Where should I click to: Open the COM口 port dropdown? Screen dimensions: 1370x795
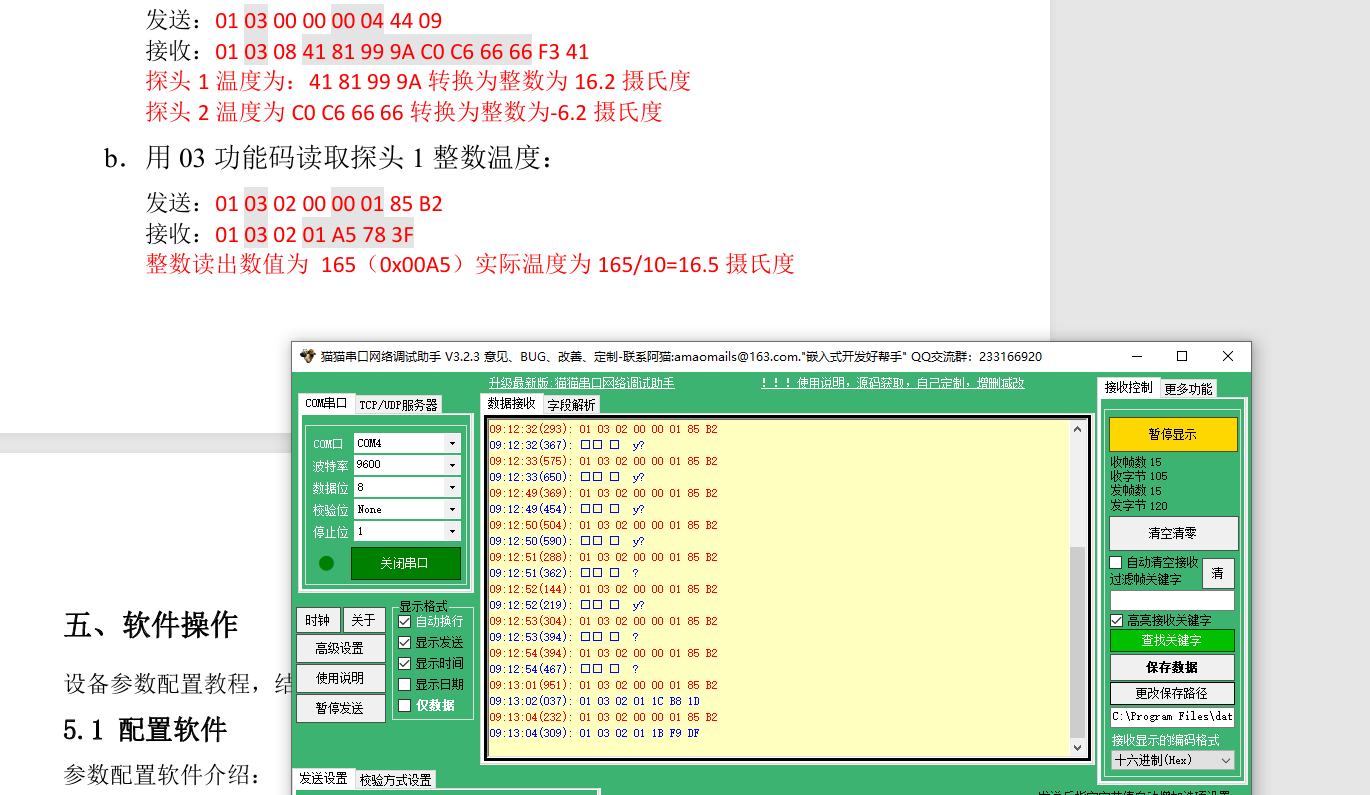pyautogui.click(x=452, y=443)
